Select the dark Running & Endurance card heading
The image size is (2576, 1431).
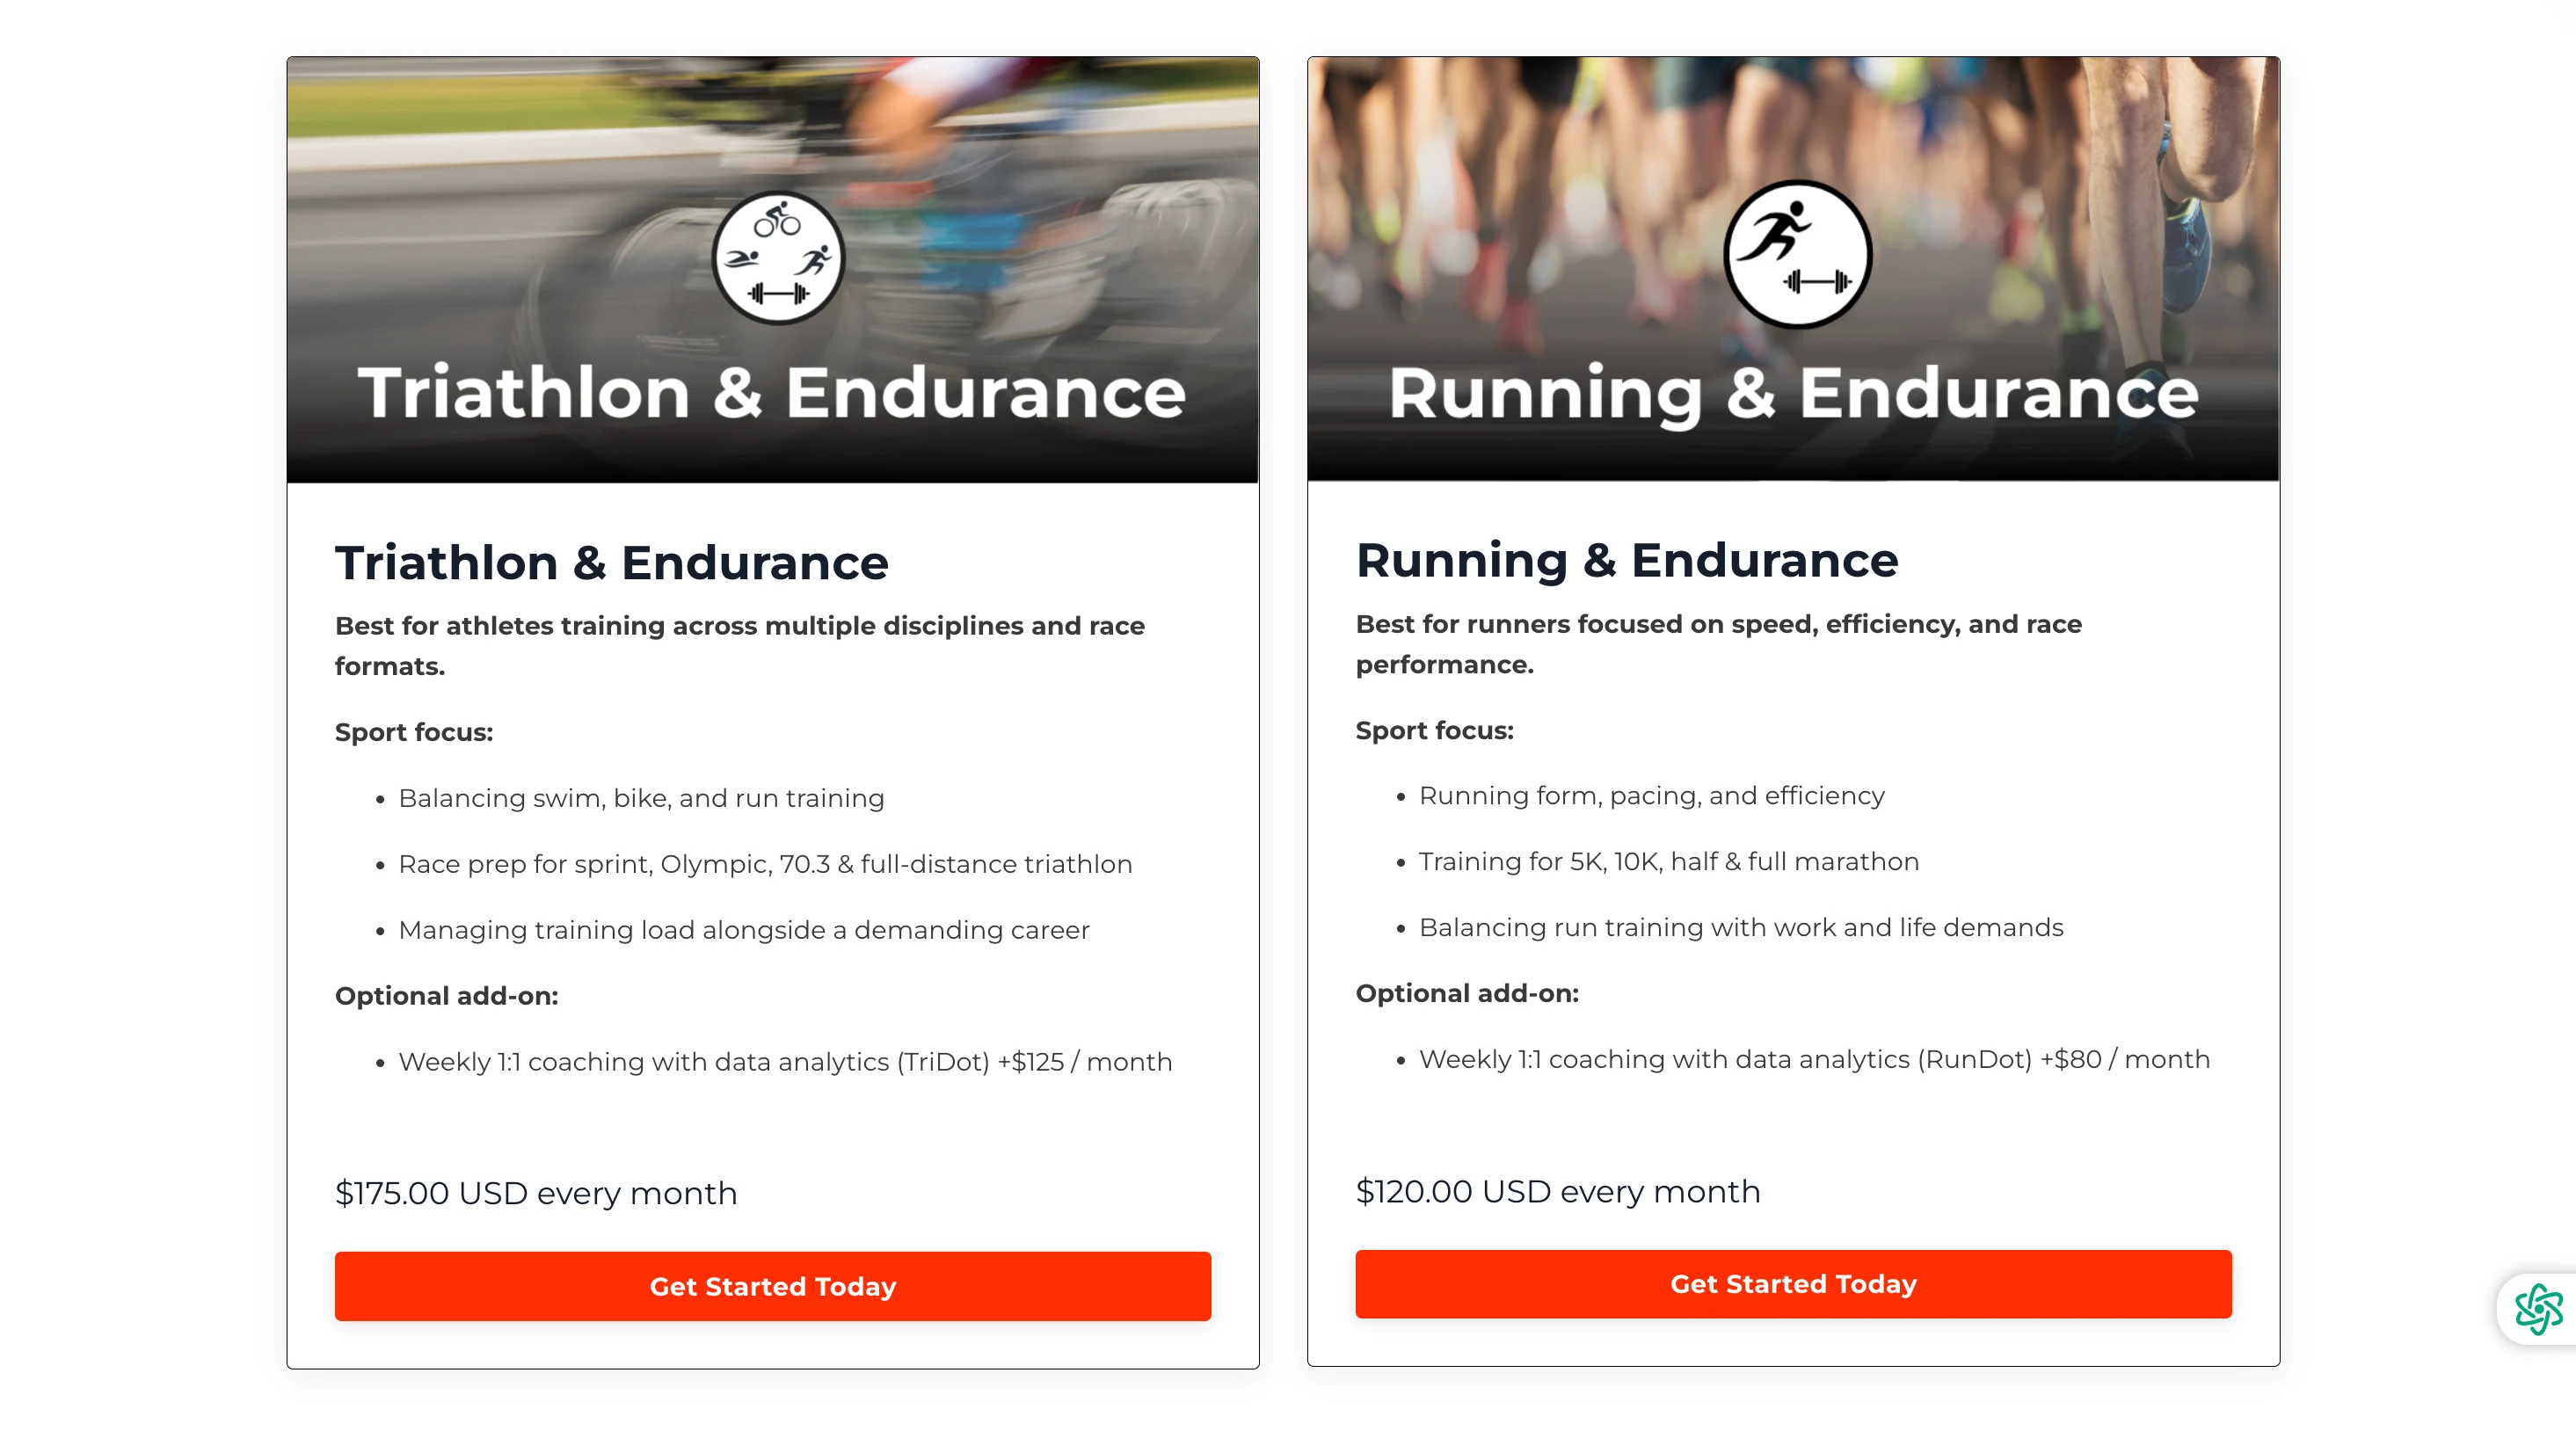(1626, 560)
